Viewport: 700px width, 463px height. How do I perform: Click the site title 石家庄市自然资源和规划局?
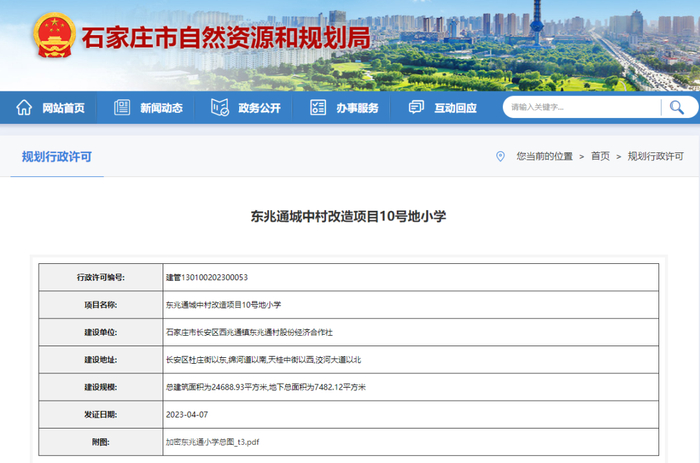[x=226, y=38]
